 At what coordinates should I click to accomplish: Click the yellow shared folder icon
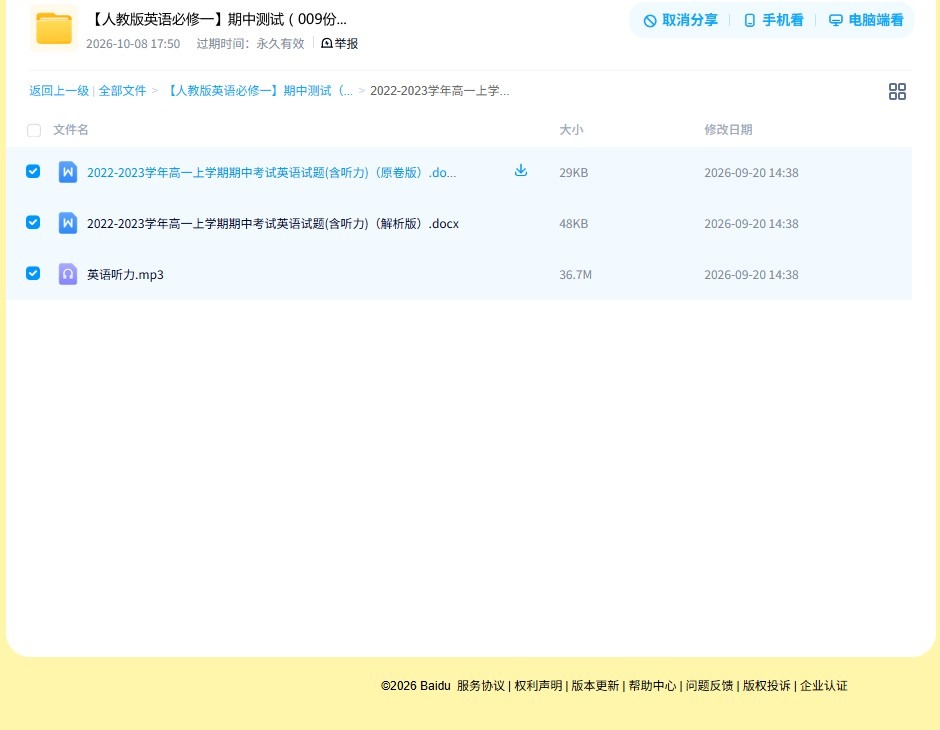pos(53,28)
